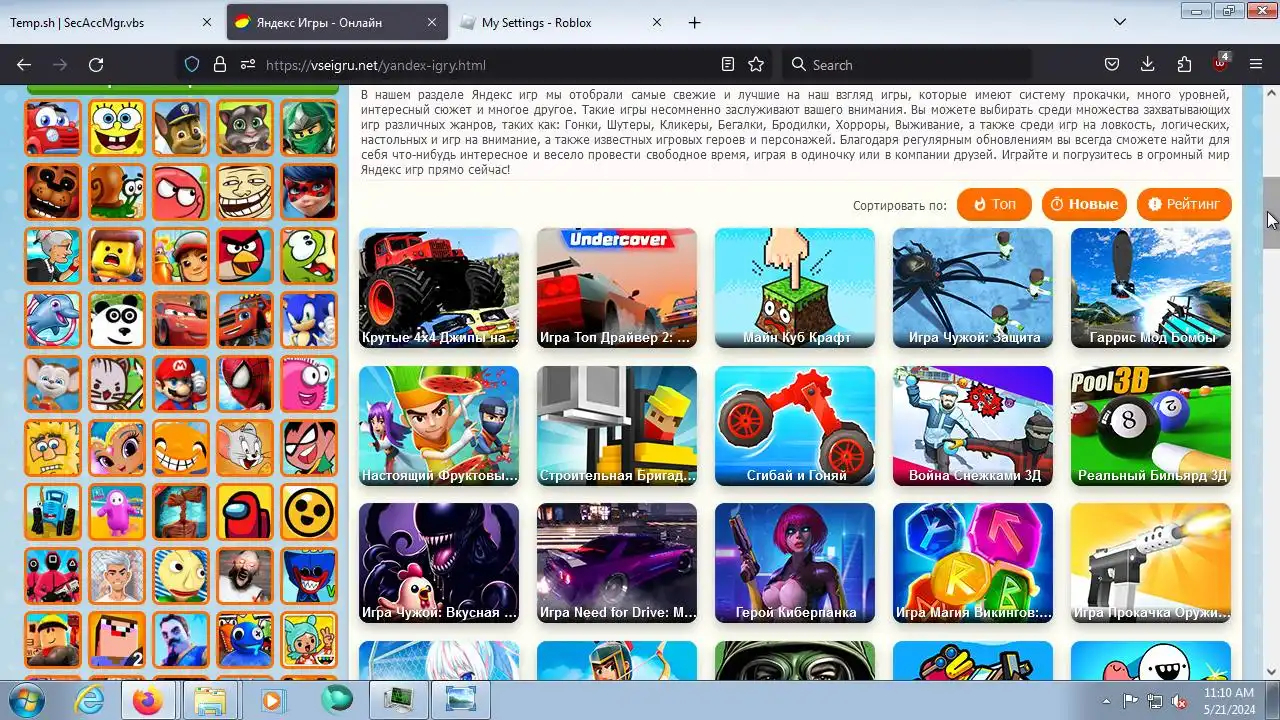
Task: Open the Baldi teacher category icon
Action: coord(181,575)
